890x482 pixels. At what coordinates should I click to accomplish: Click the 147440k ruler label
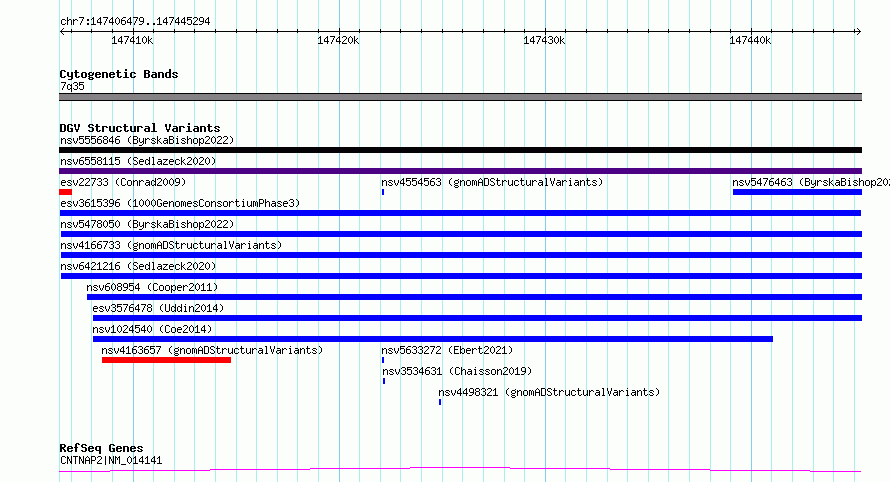coord(750,40)
